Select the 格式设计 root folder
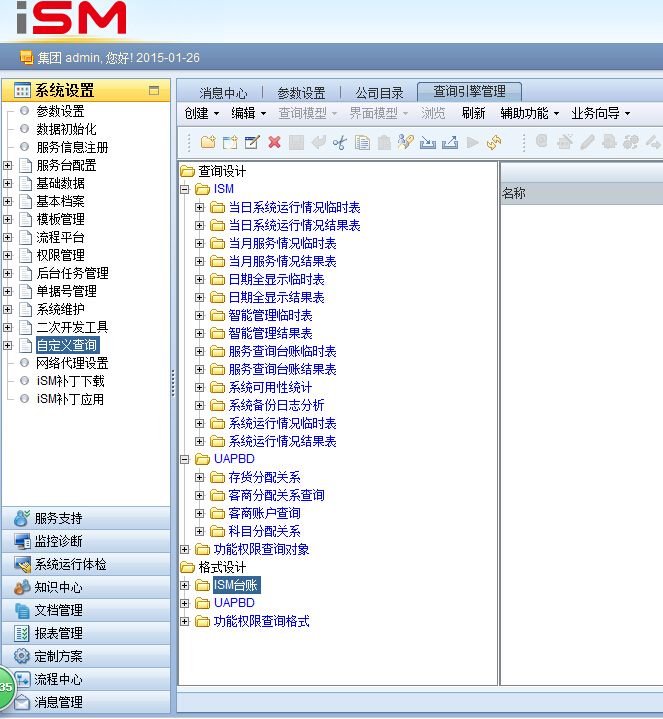Image resolution: width=663 pixels, height=719 pixels. click(222, 567)
